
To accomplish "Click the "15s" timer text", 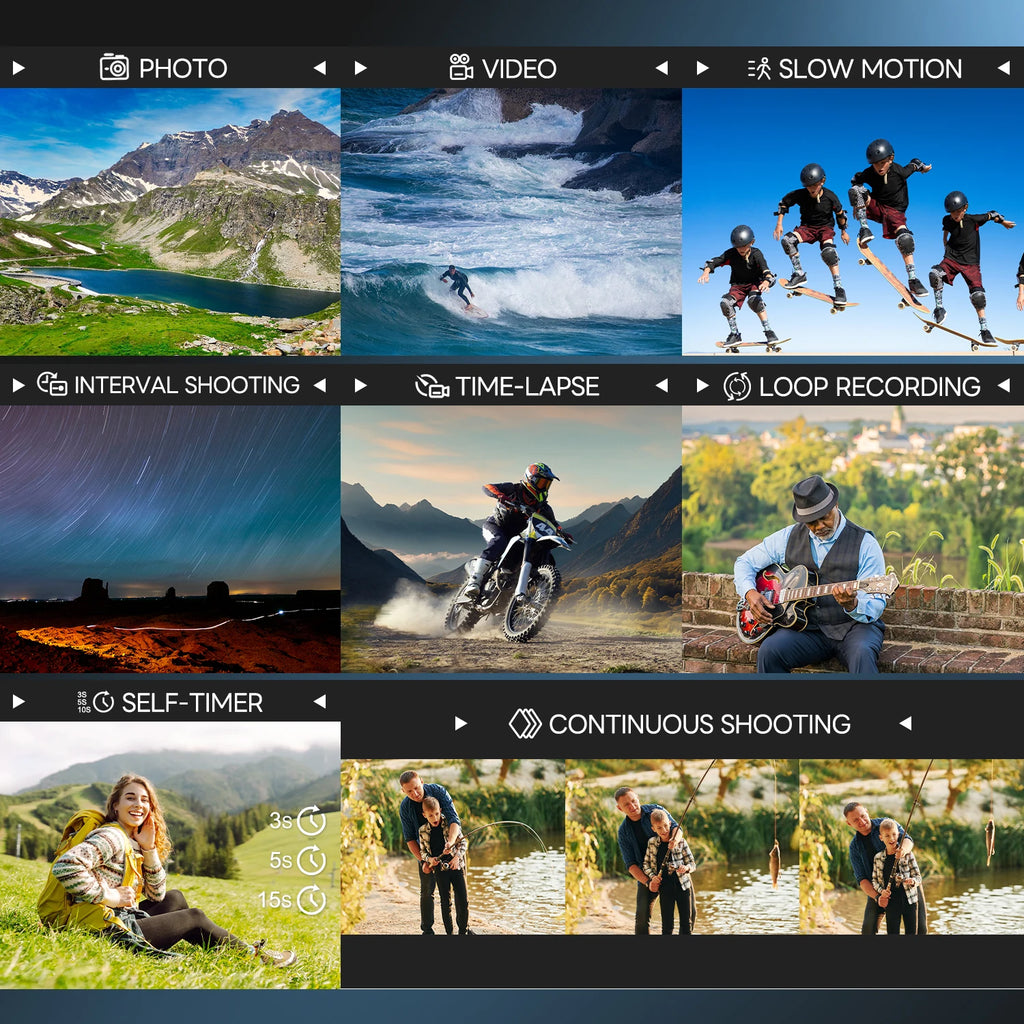I will [x=275, y=900].
